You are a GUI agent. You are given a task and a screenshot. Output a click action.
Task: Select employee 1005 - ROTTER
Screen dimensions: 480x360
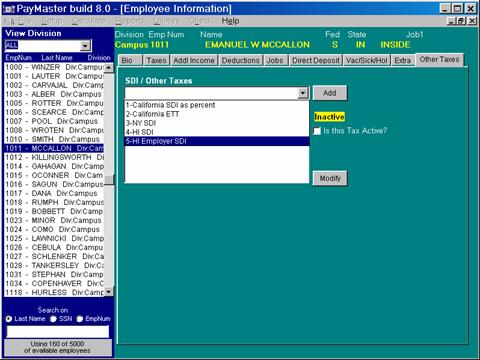coord(54,103)
